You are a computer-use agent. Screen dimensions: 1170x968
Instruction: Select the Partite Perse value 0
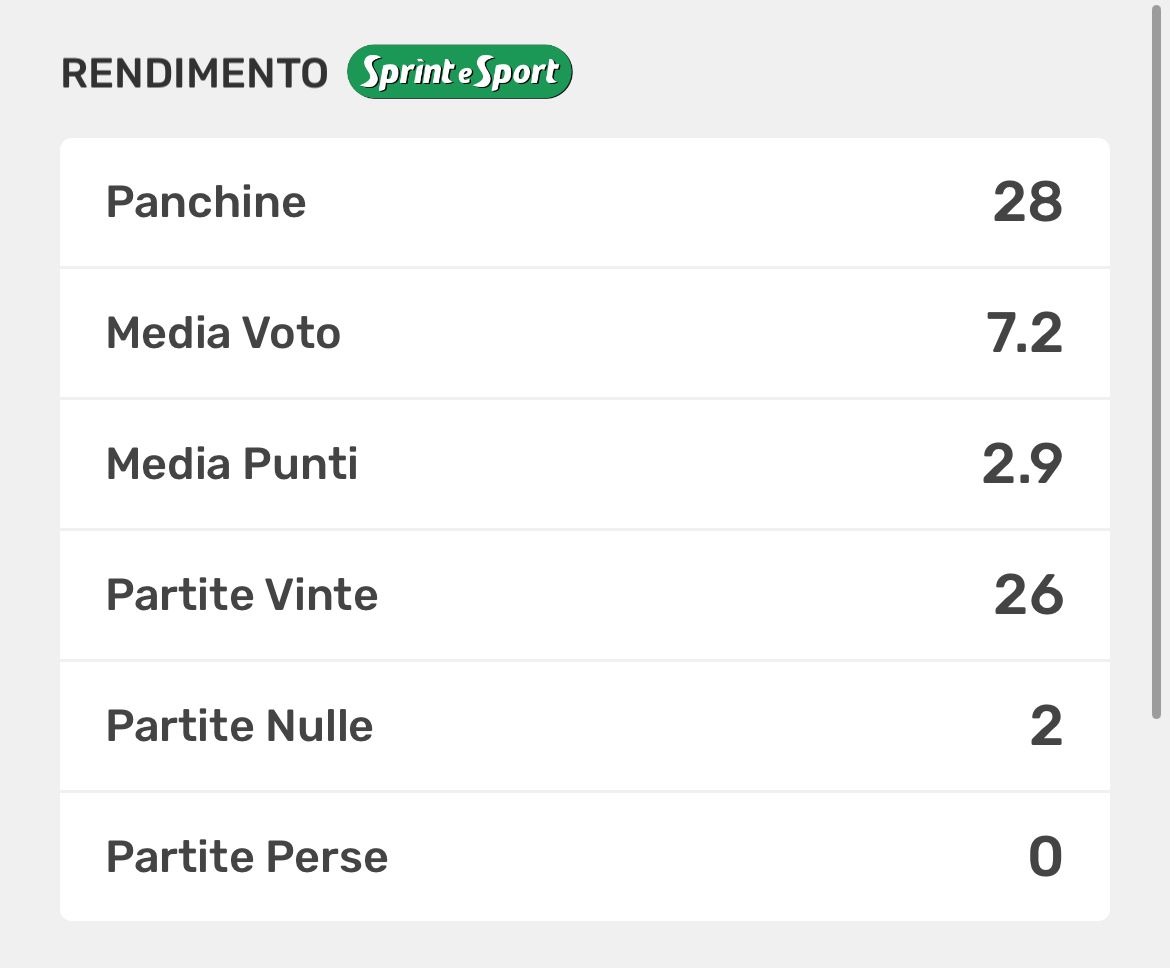(1045, 857)
